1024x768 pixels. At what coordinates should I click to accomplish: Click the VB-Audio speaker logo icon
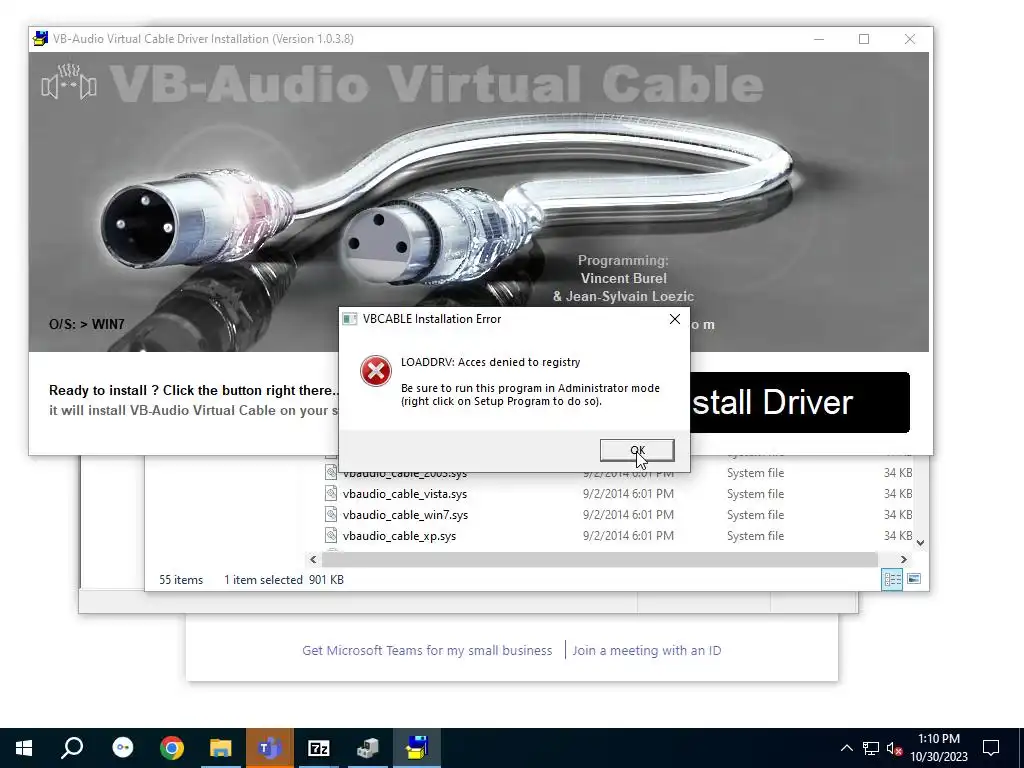[x=69, y=83]
